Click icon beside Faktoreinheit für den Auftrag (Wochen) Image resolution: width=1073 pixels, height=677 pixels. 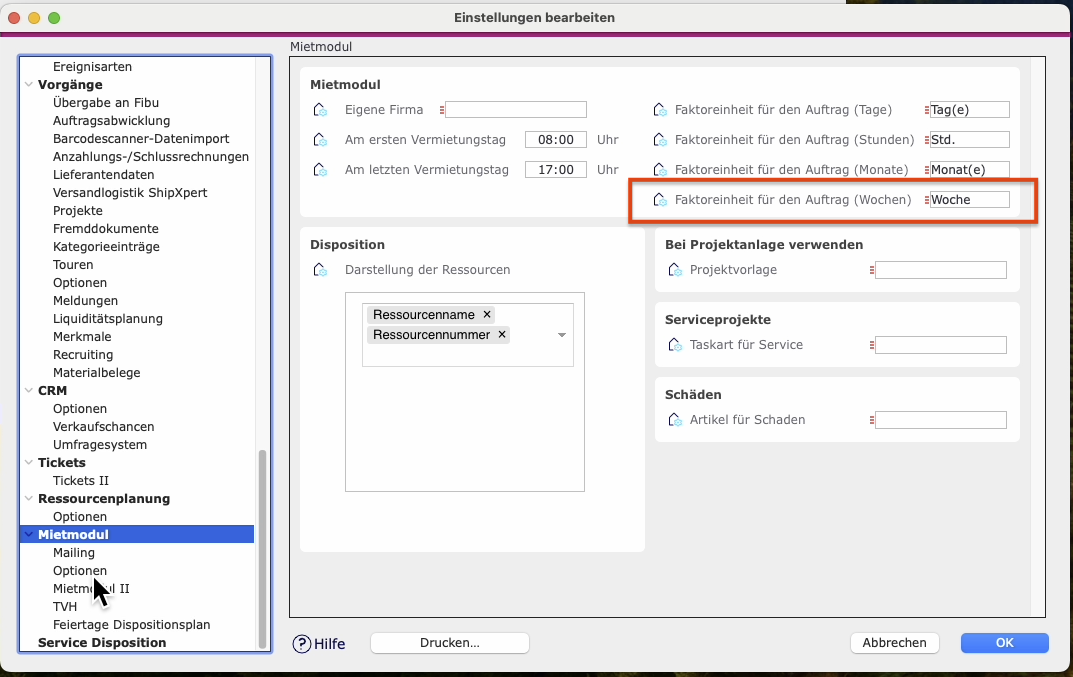[660, 200]
